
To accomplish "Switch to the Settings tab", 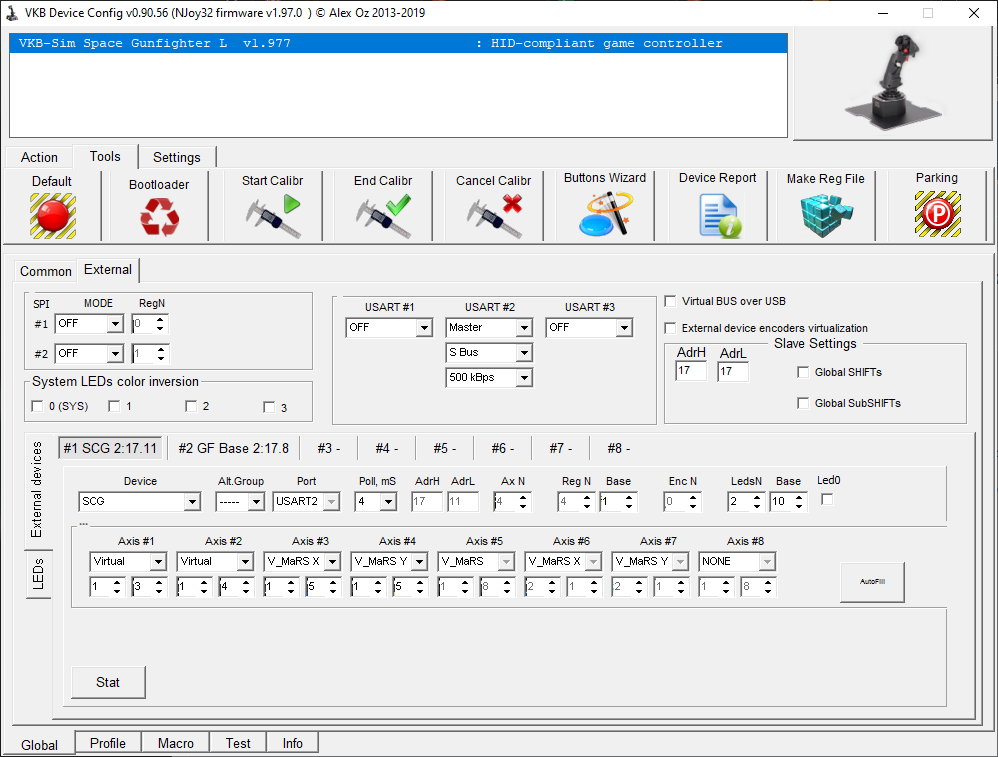I will [177, 157].
